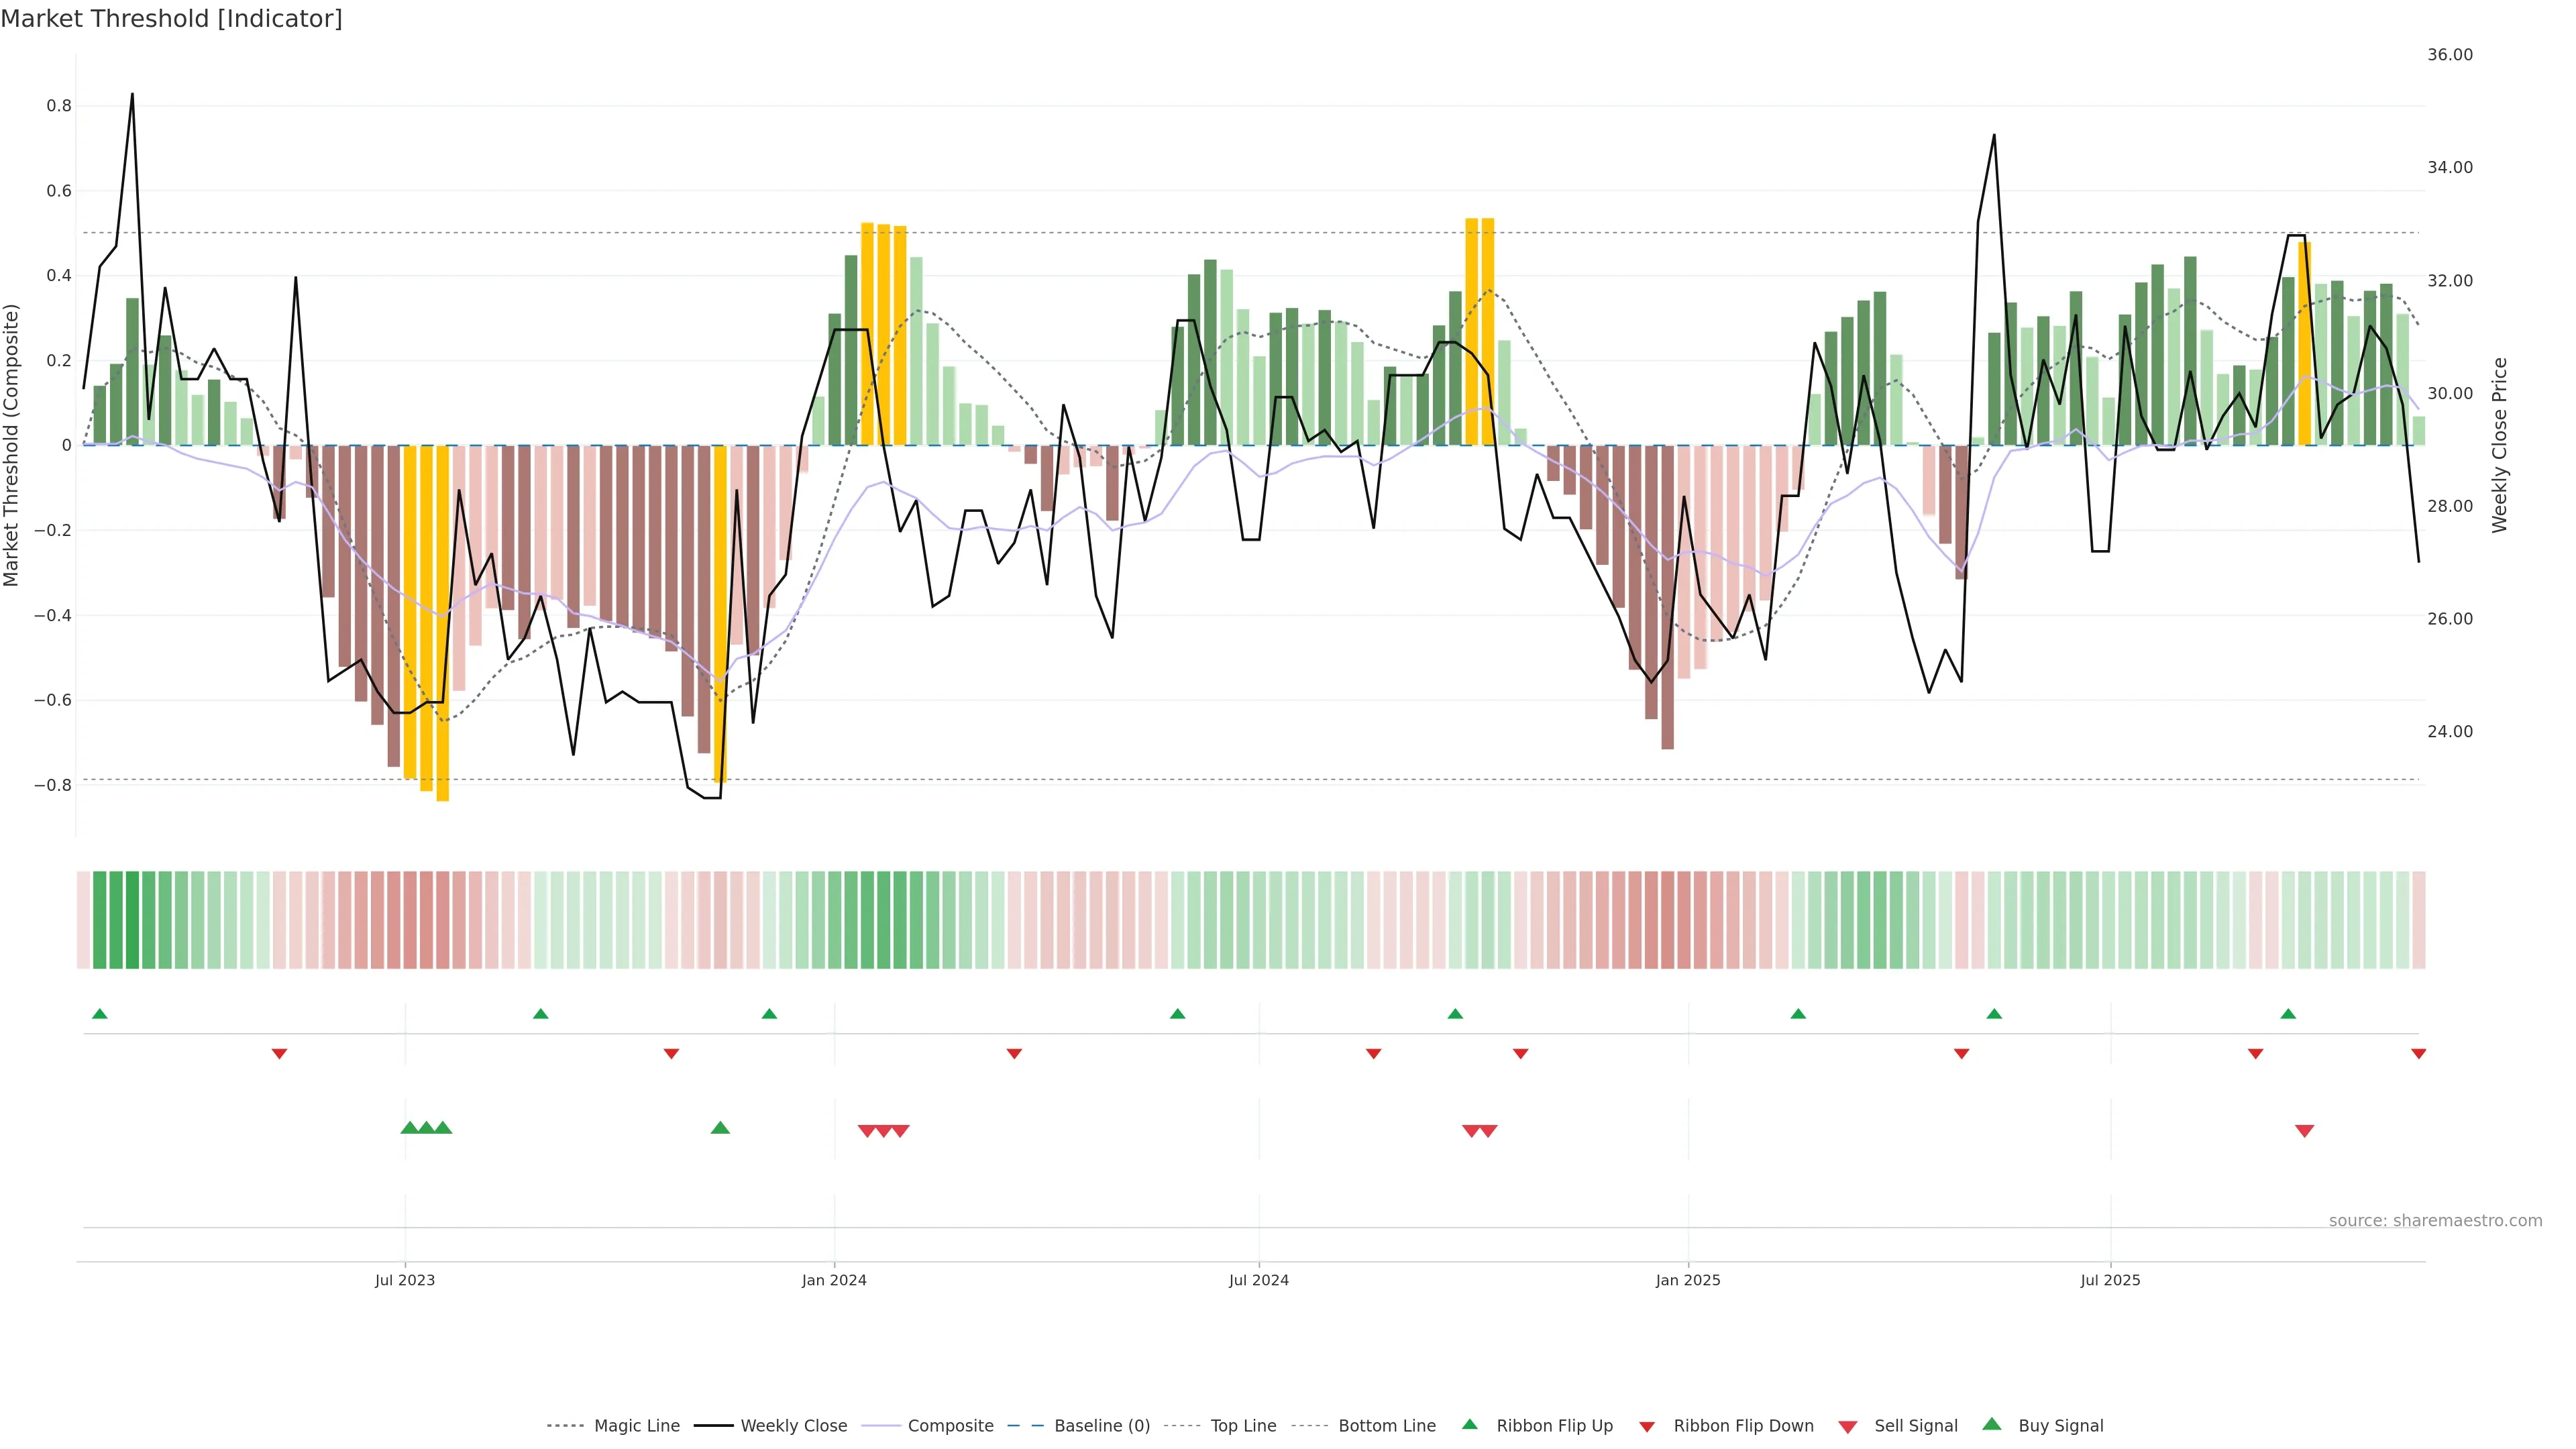Hide the Top Line legend entry

[x=1243, y=1426]
